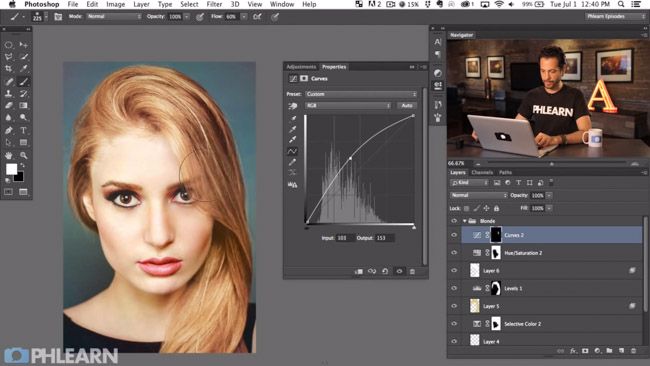Hide the Curves 2 layer
This screenshot has height=366, width=650.
(x=454, y=235)
